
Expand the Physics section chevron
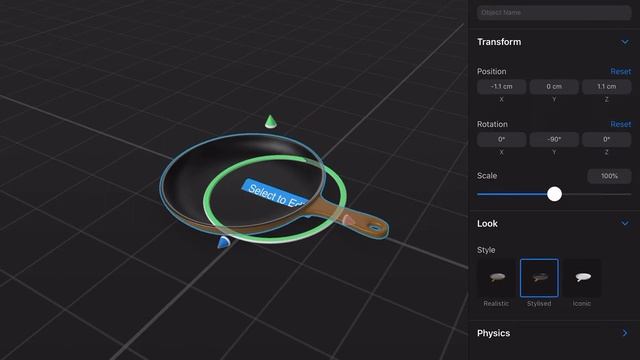[x=624, y=333]
